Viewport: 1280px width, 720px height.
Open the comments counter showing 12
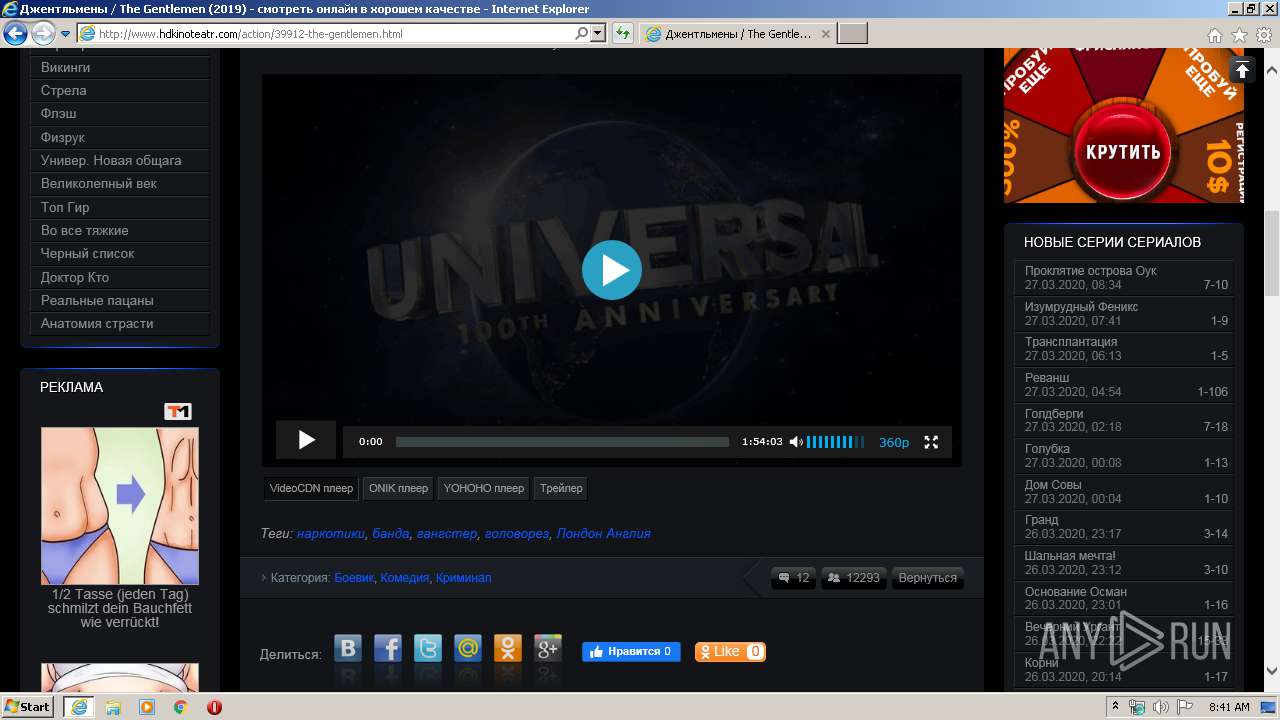coord(794,578)
